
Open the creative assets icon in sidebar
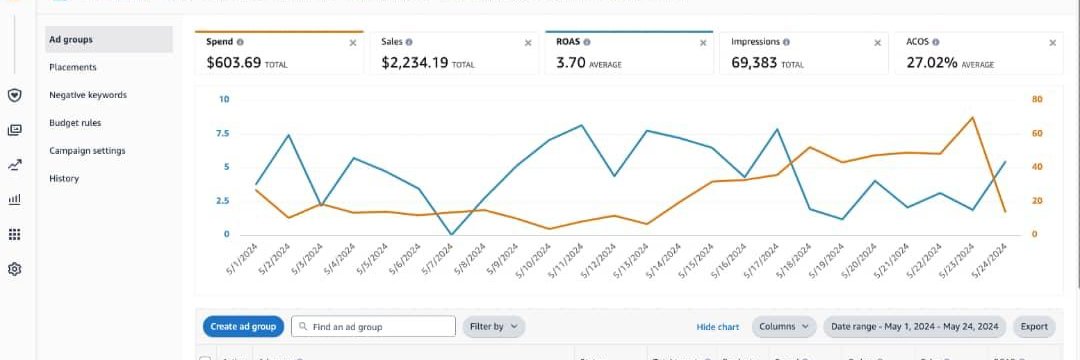[x=14, y=130]
